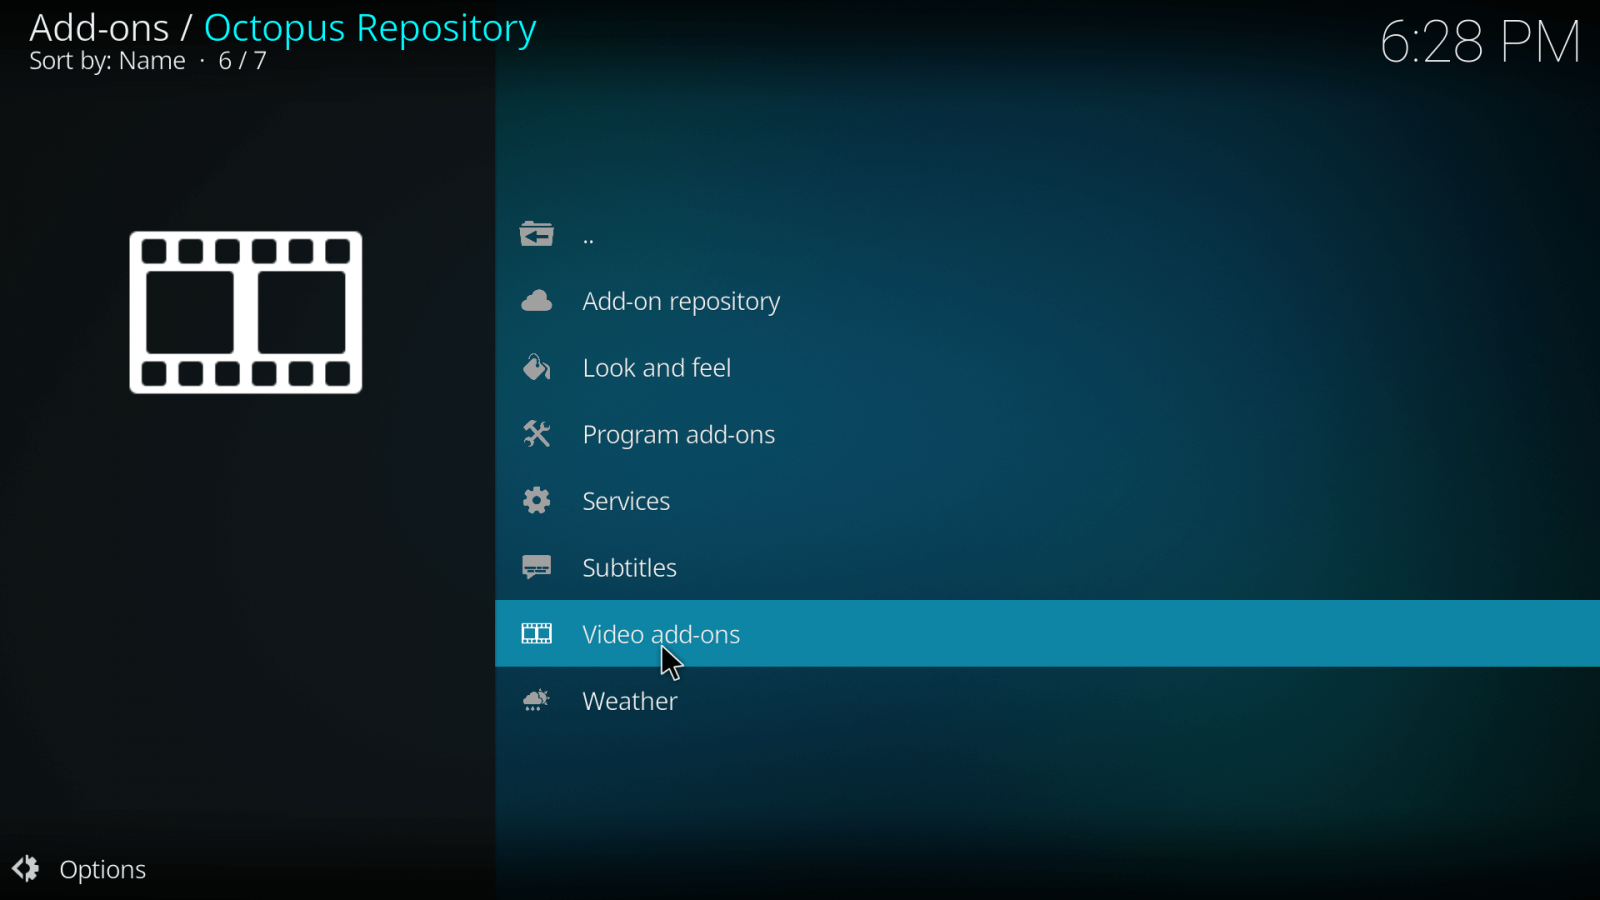Go up via the '..' entry
The width and height of the screenshot is (1600, 900).
[1047, 234]
